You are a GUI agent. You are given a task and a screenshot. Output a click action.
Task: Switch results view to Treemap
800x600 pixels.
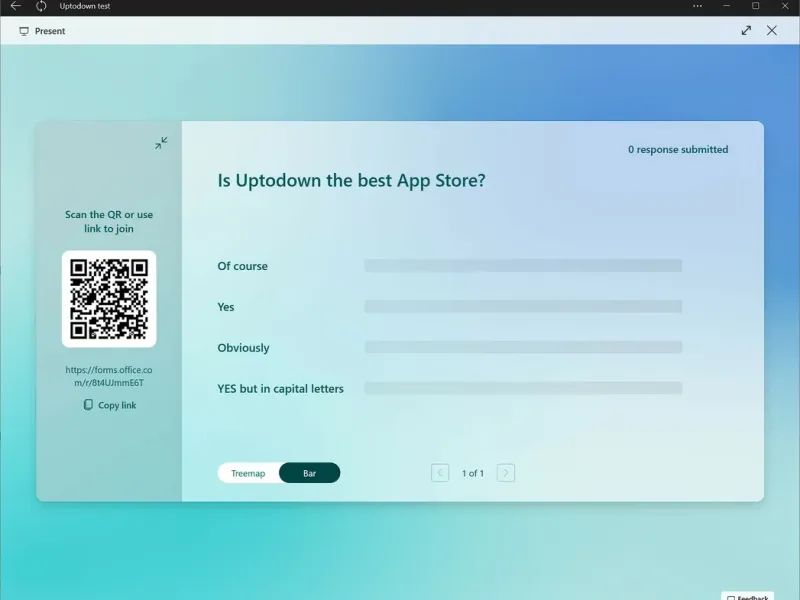coord(248,473)
